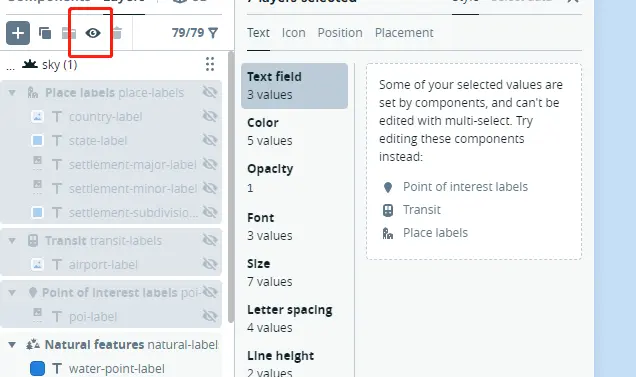
Task: Click the layer list vertical scrollbar
Action: click(231, 187)
